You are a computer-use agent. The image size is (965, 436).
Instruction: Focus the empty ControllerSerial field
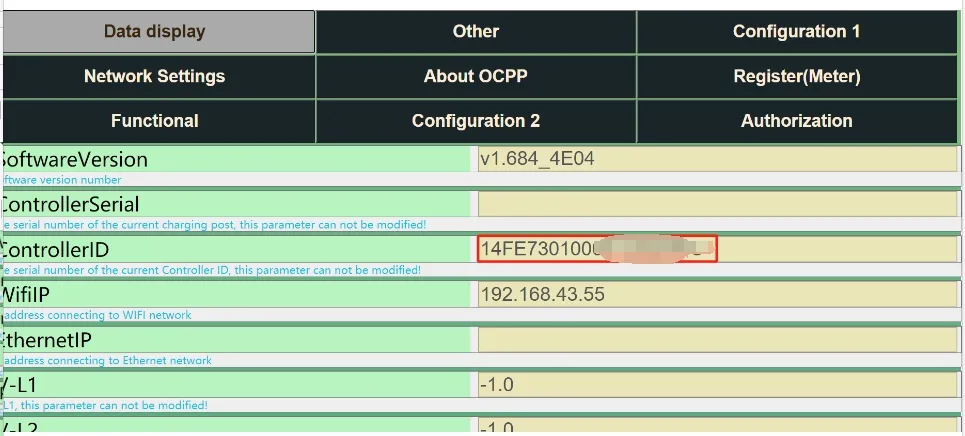click(x=716, y=204)
